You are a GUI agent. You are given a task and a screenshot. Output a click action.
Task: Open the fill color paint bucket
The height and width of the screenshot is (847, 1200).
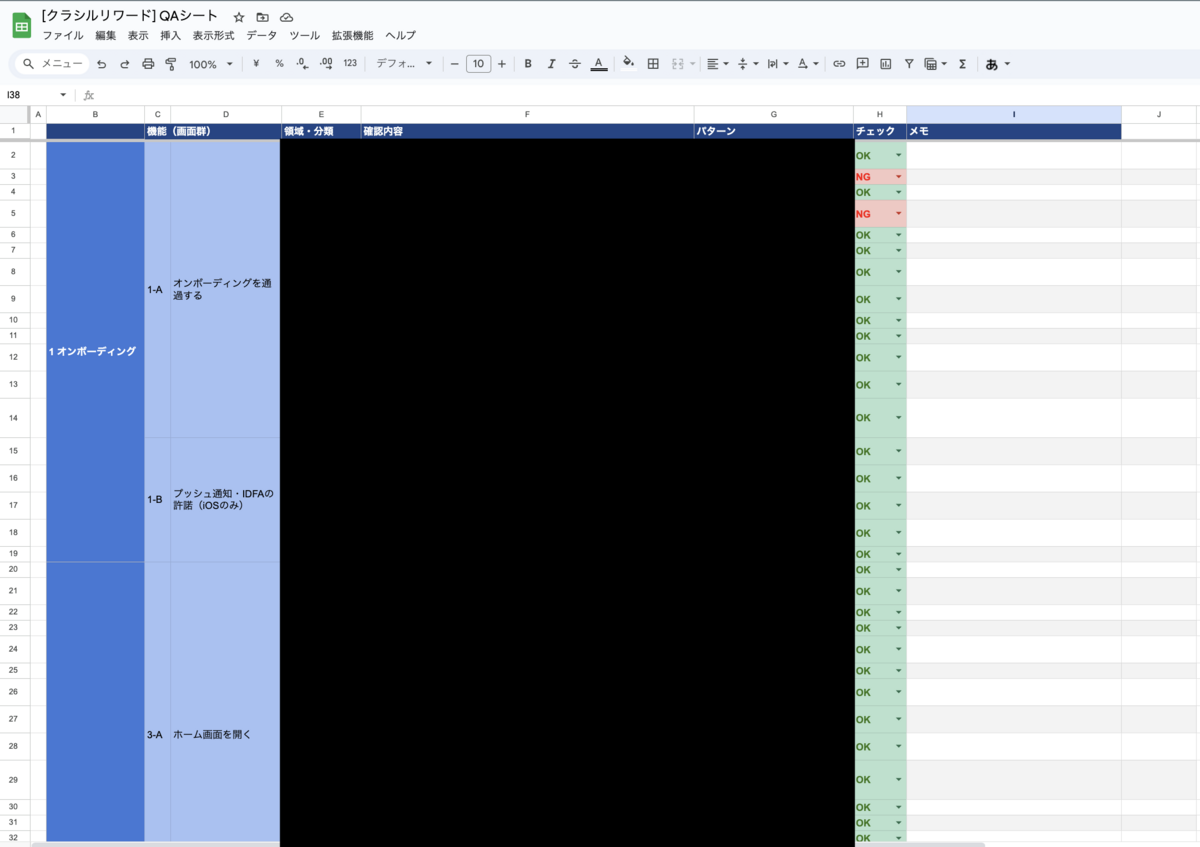tap(628, 64)
